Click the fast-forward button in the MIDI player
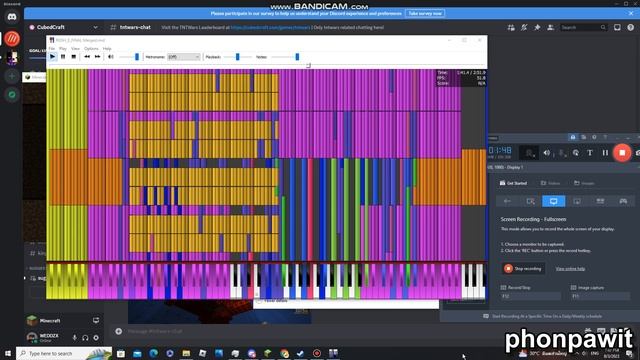Image resolution: width=640 pixels, height=360 pixels. point(97,57)
